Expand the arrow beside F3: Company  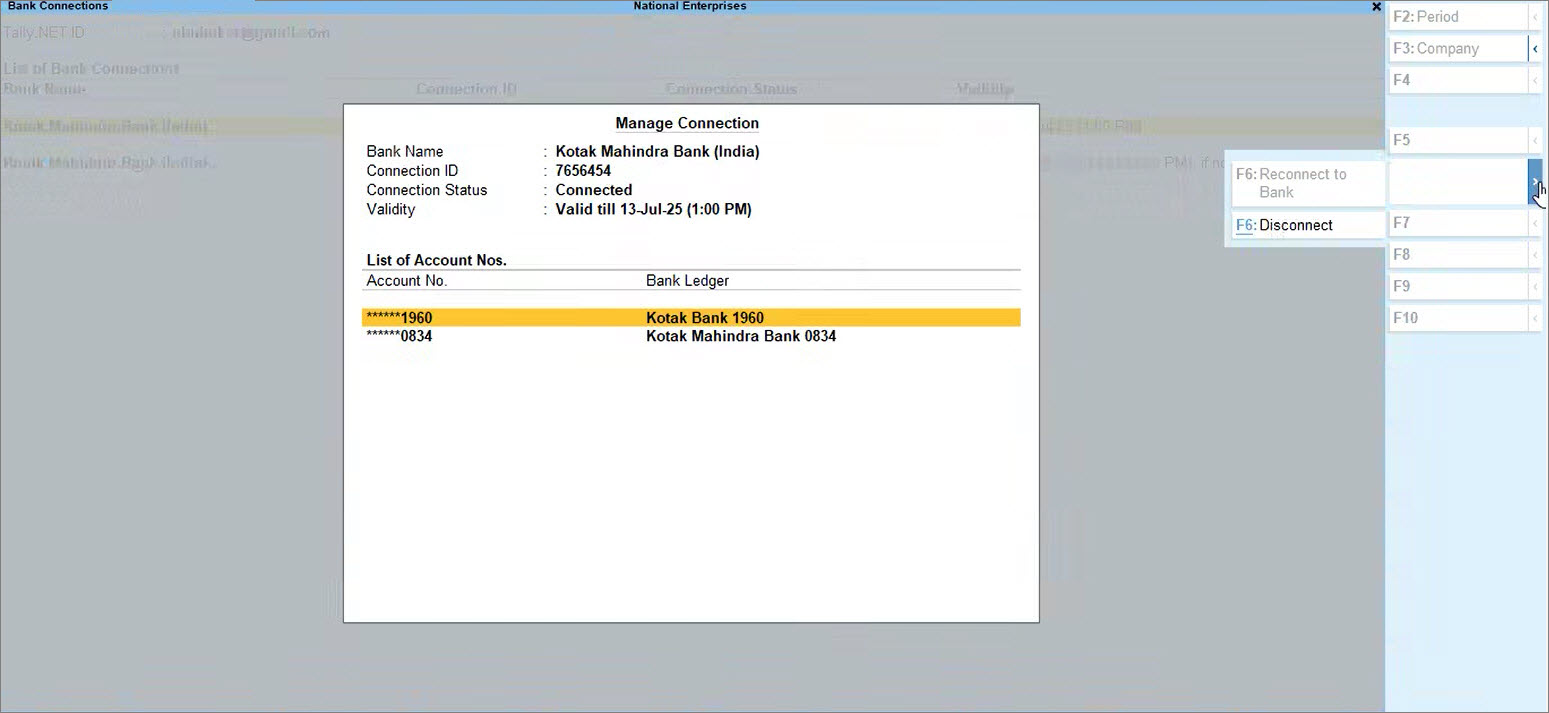click(x=1535, y=49)
